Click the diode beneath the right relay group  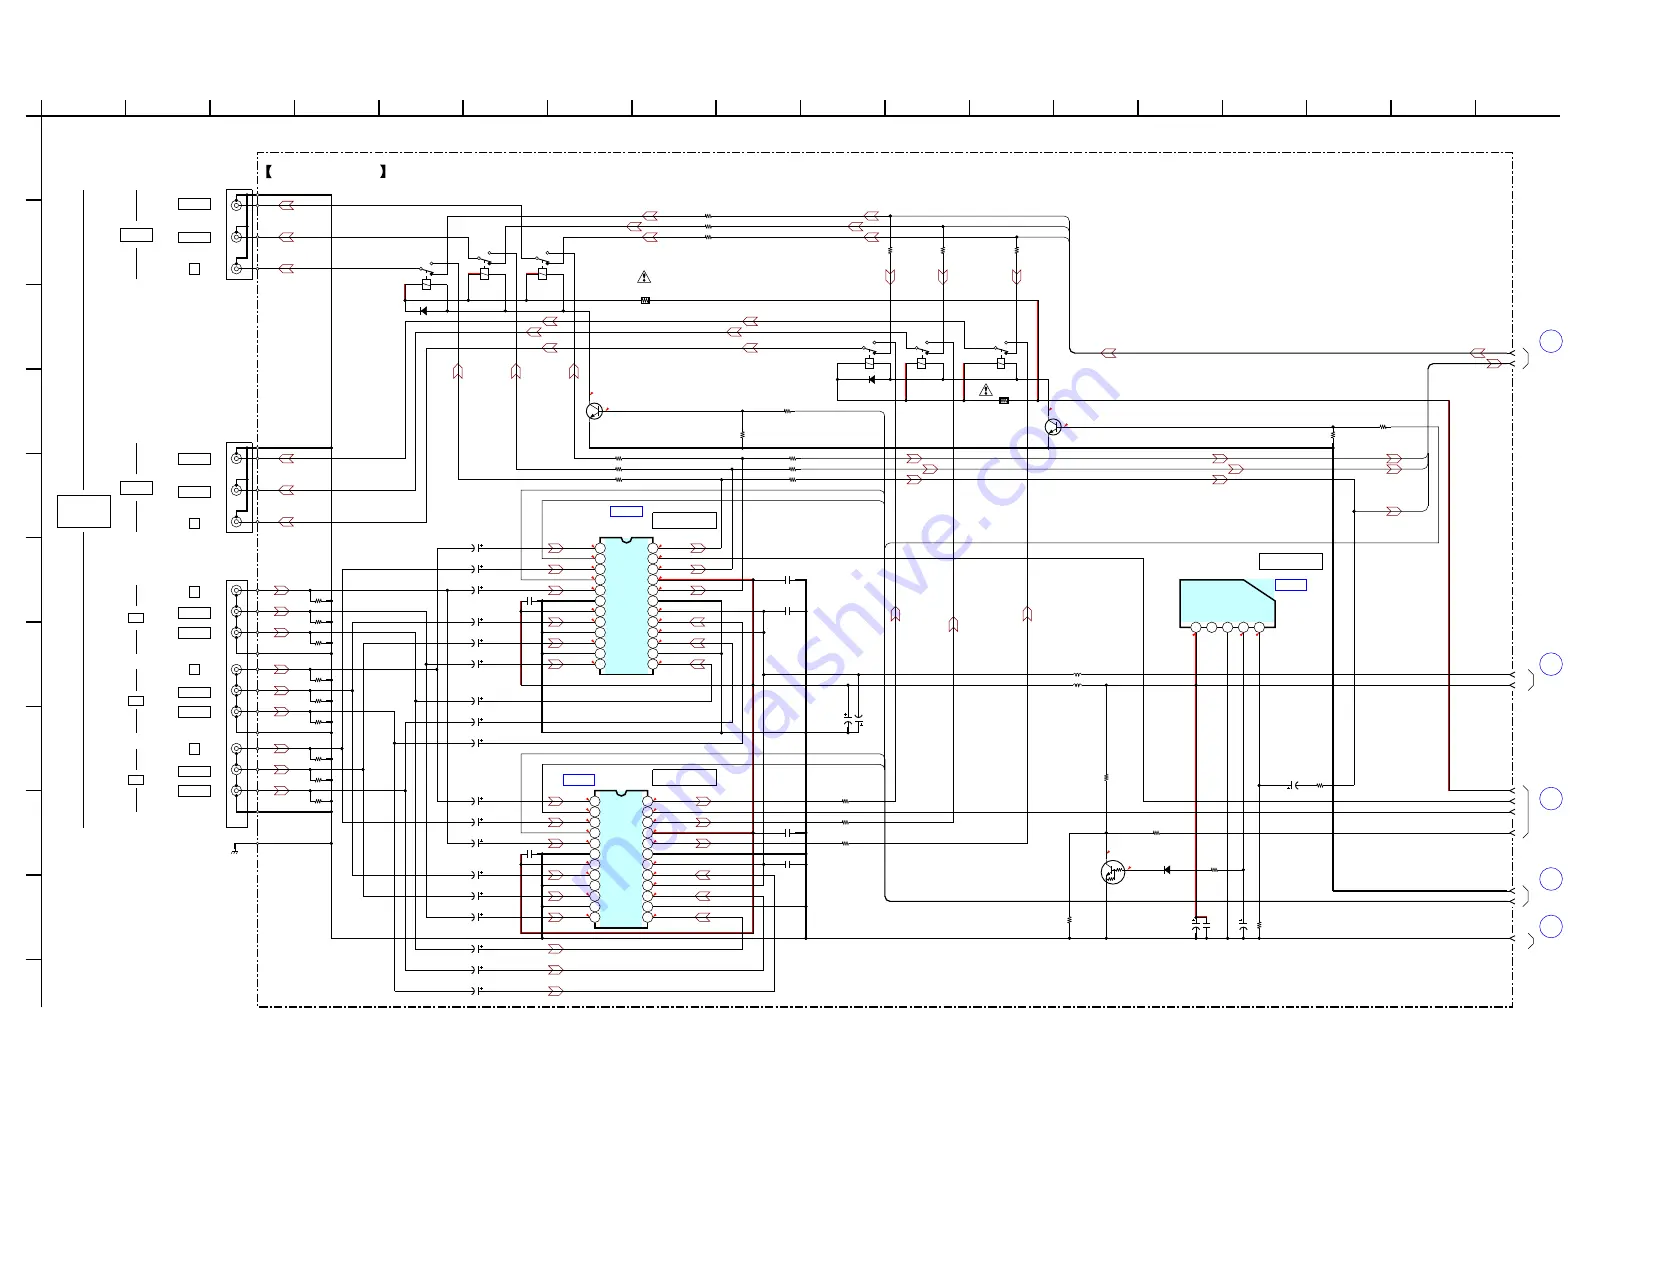click(x=872, y=380)
